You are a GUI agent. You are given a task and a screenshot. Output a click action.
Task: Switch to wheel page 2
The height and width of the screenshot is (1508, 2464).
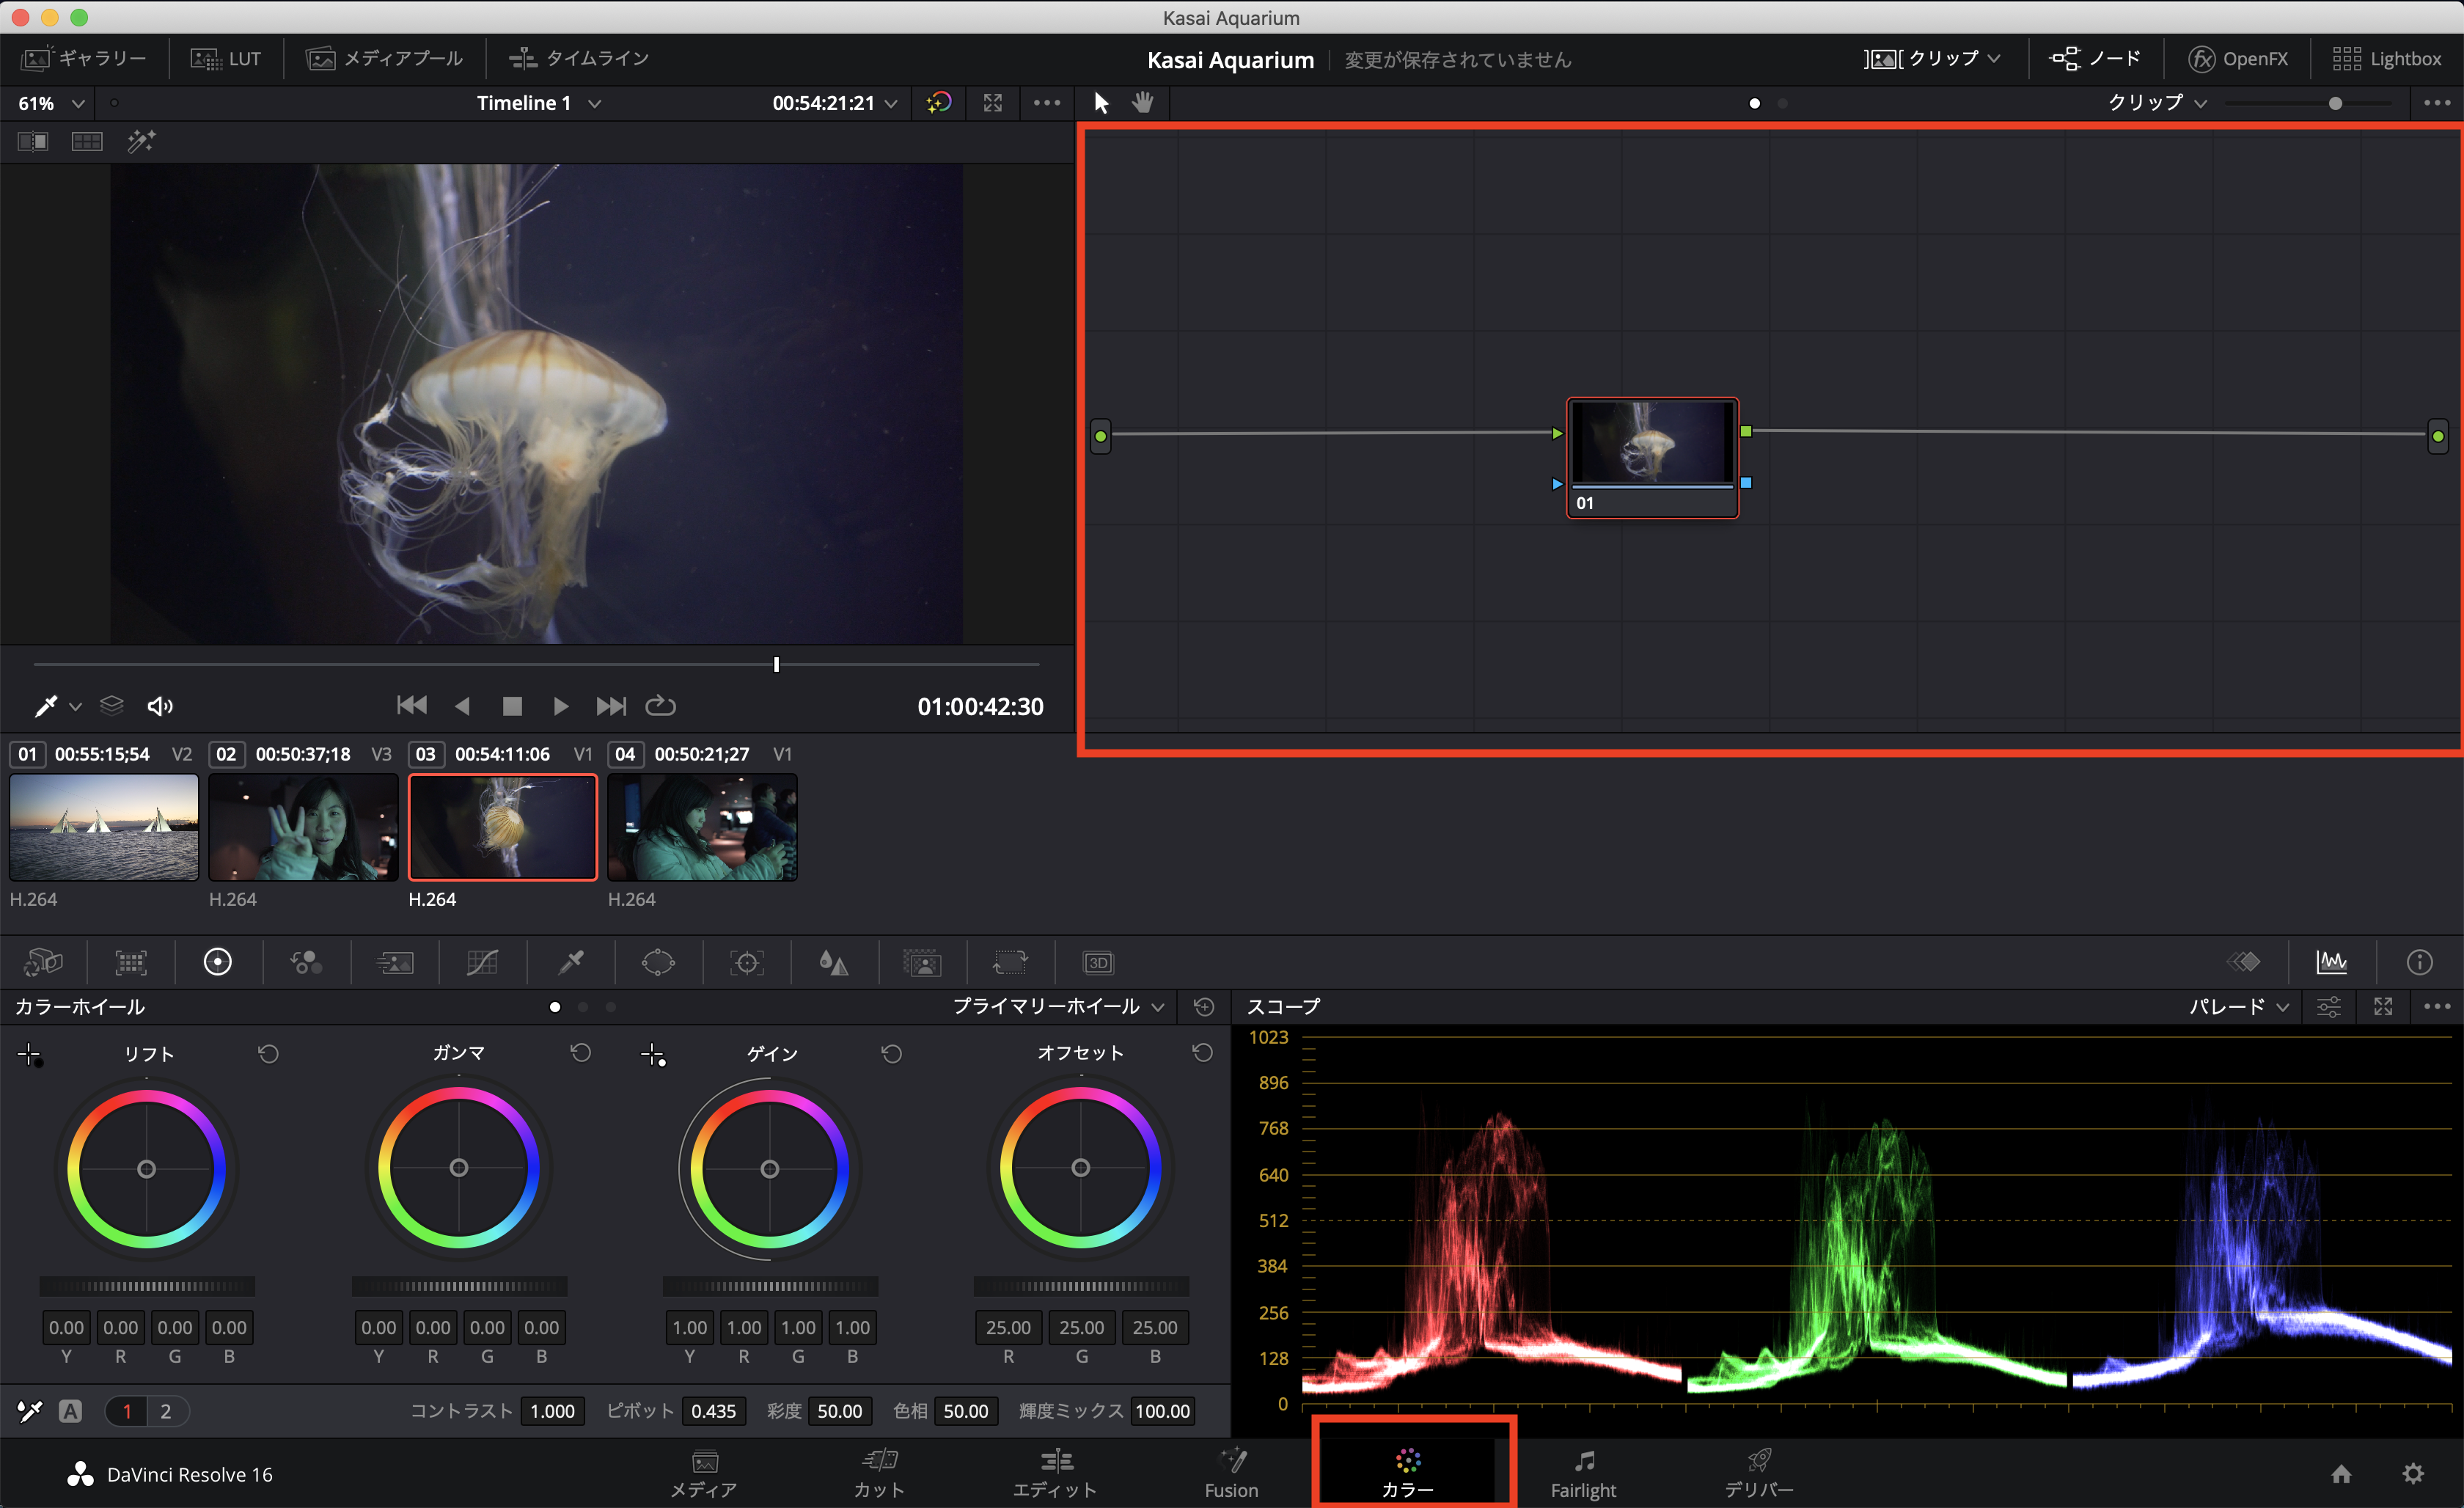coord(166,1411)
